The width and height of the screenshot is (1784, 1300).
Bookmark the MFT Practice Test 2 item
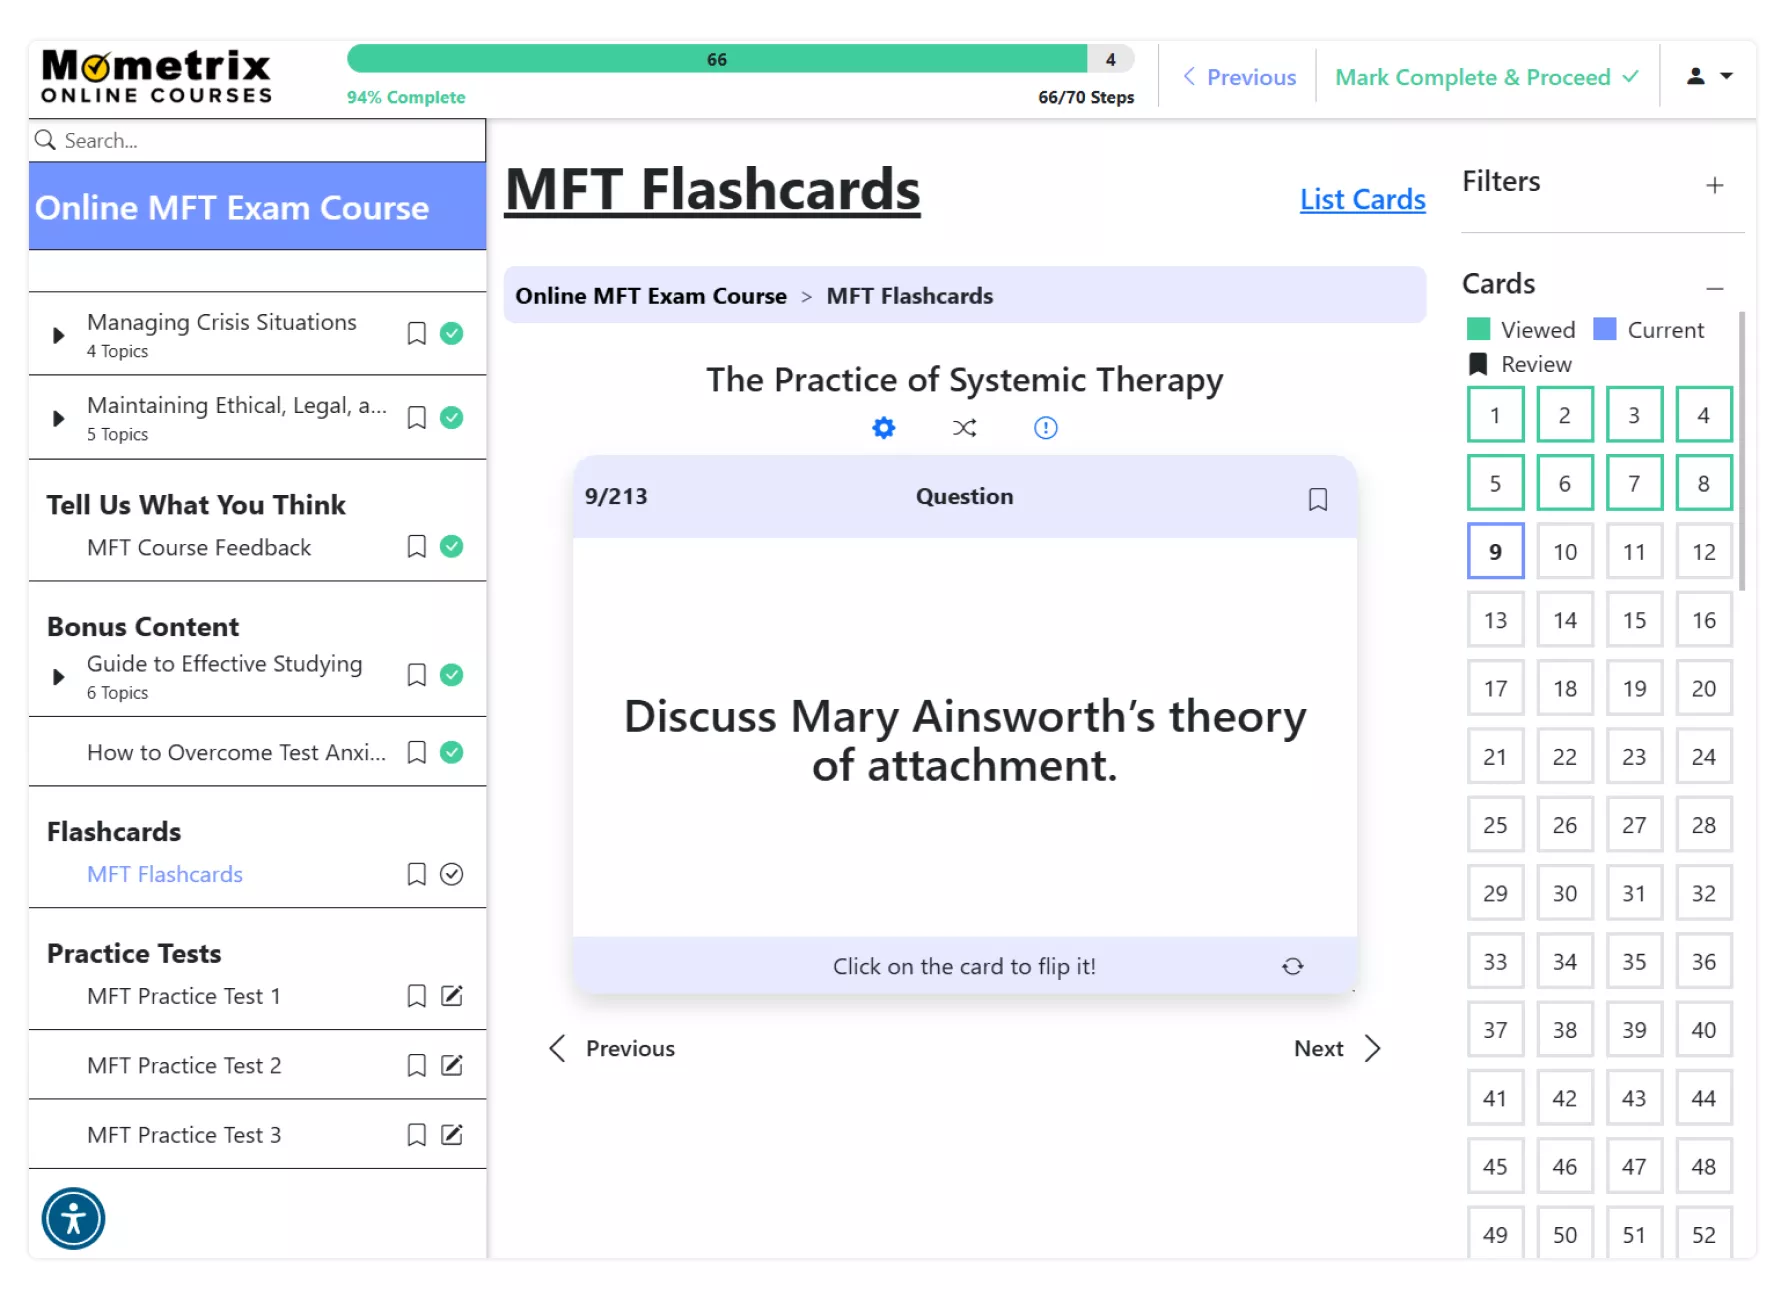[417, 1066]
